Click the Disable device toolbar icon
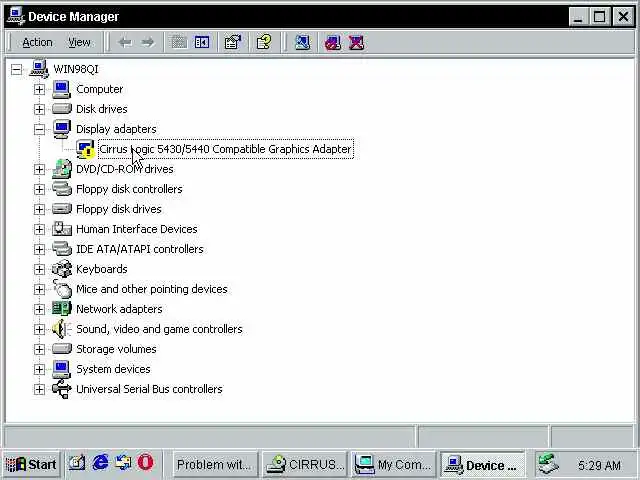This screenshot has width=640, height=480. (333, 42)
